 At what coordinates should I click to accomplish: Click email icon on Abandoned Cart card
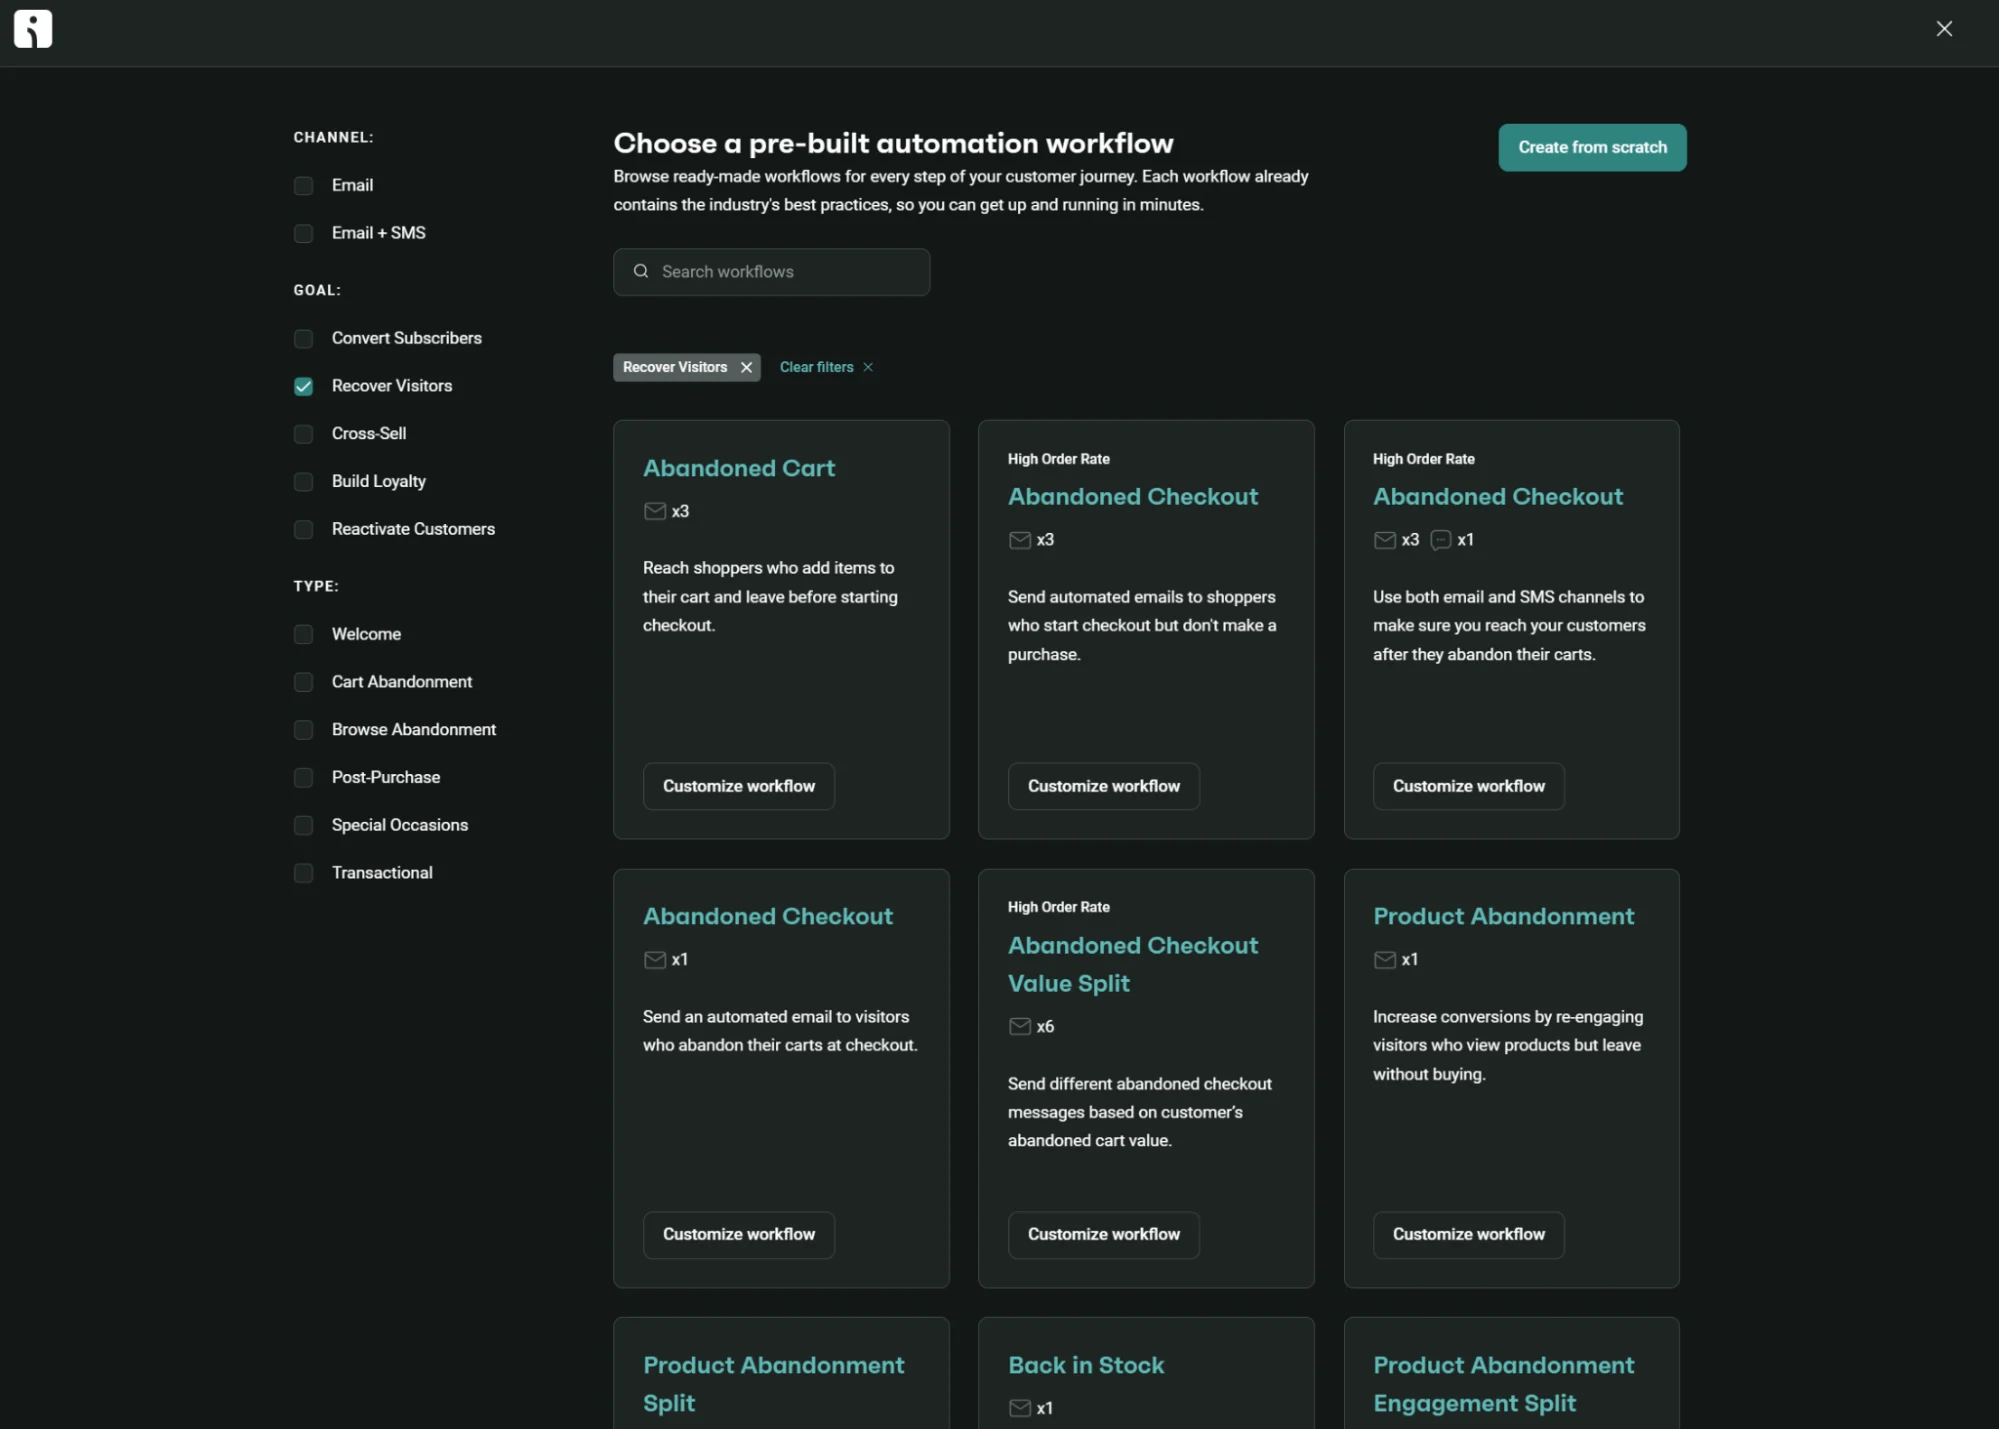pos(655,511)
